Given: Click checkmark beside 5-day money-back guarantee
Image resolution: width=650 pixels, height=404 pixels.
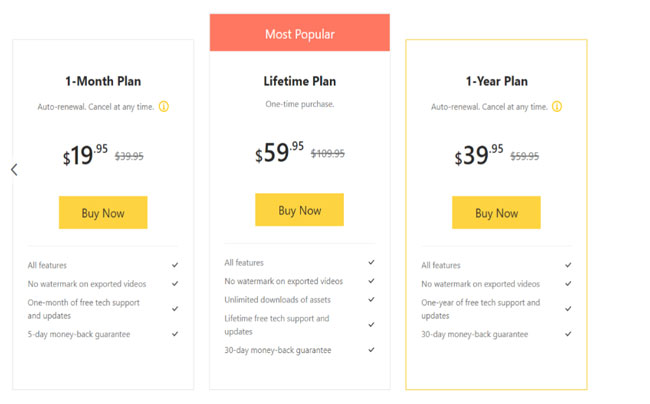Looking at the screenshot, I should pos(175,334).
